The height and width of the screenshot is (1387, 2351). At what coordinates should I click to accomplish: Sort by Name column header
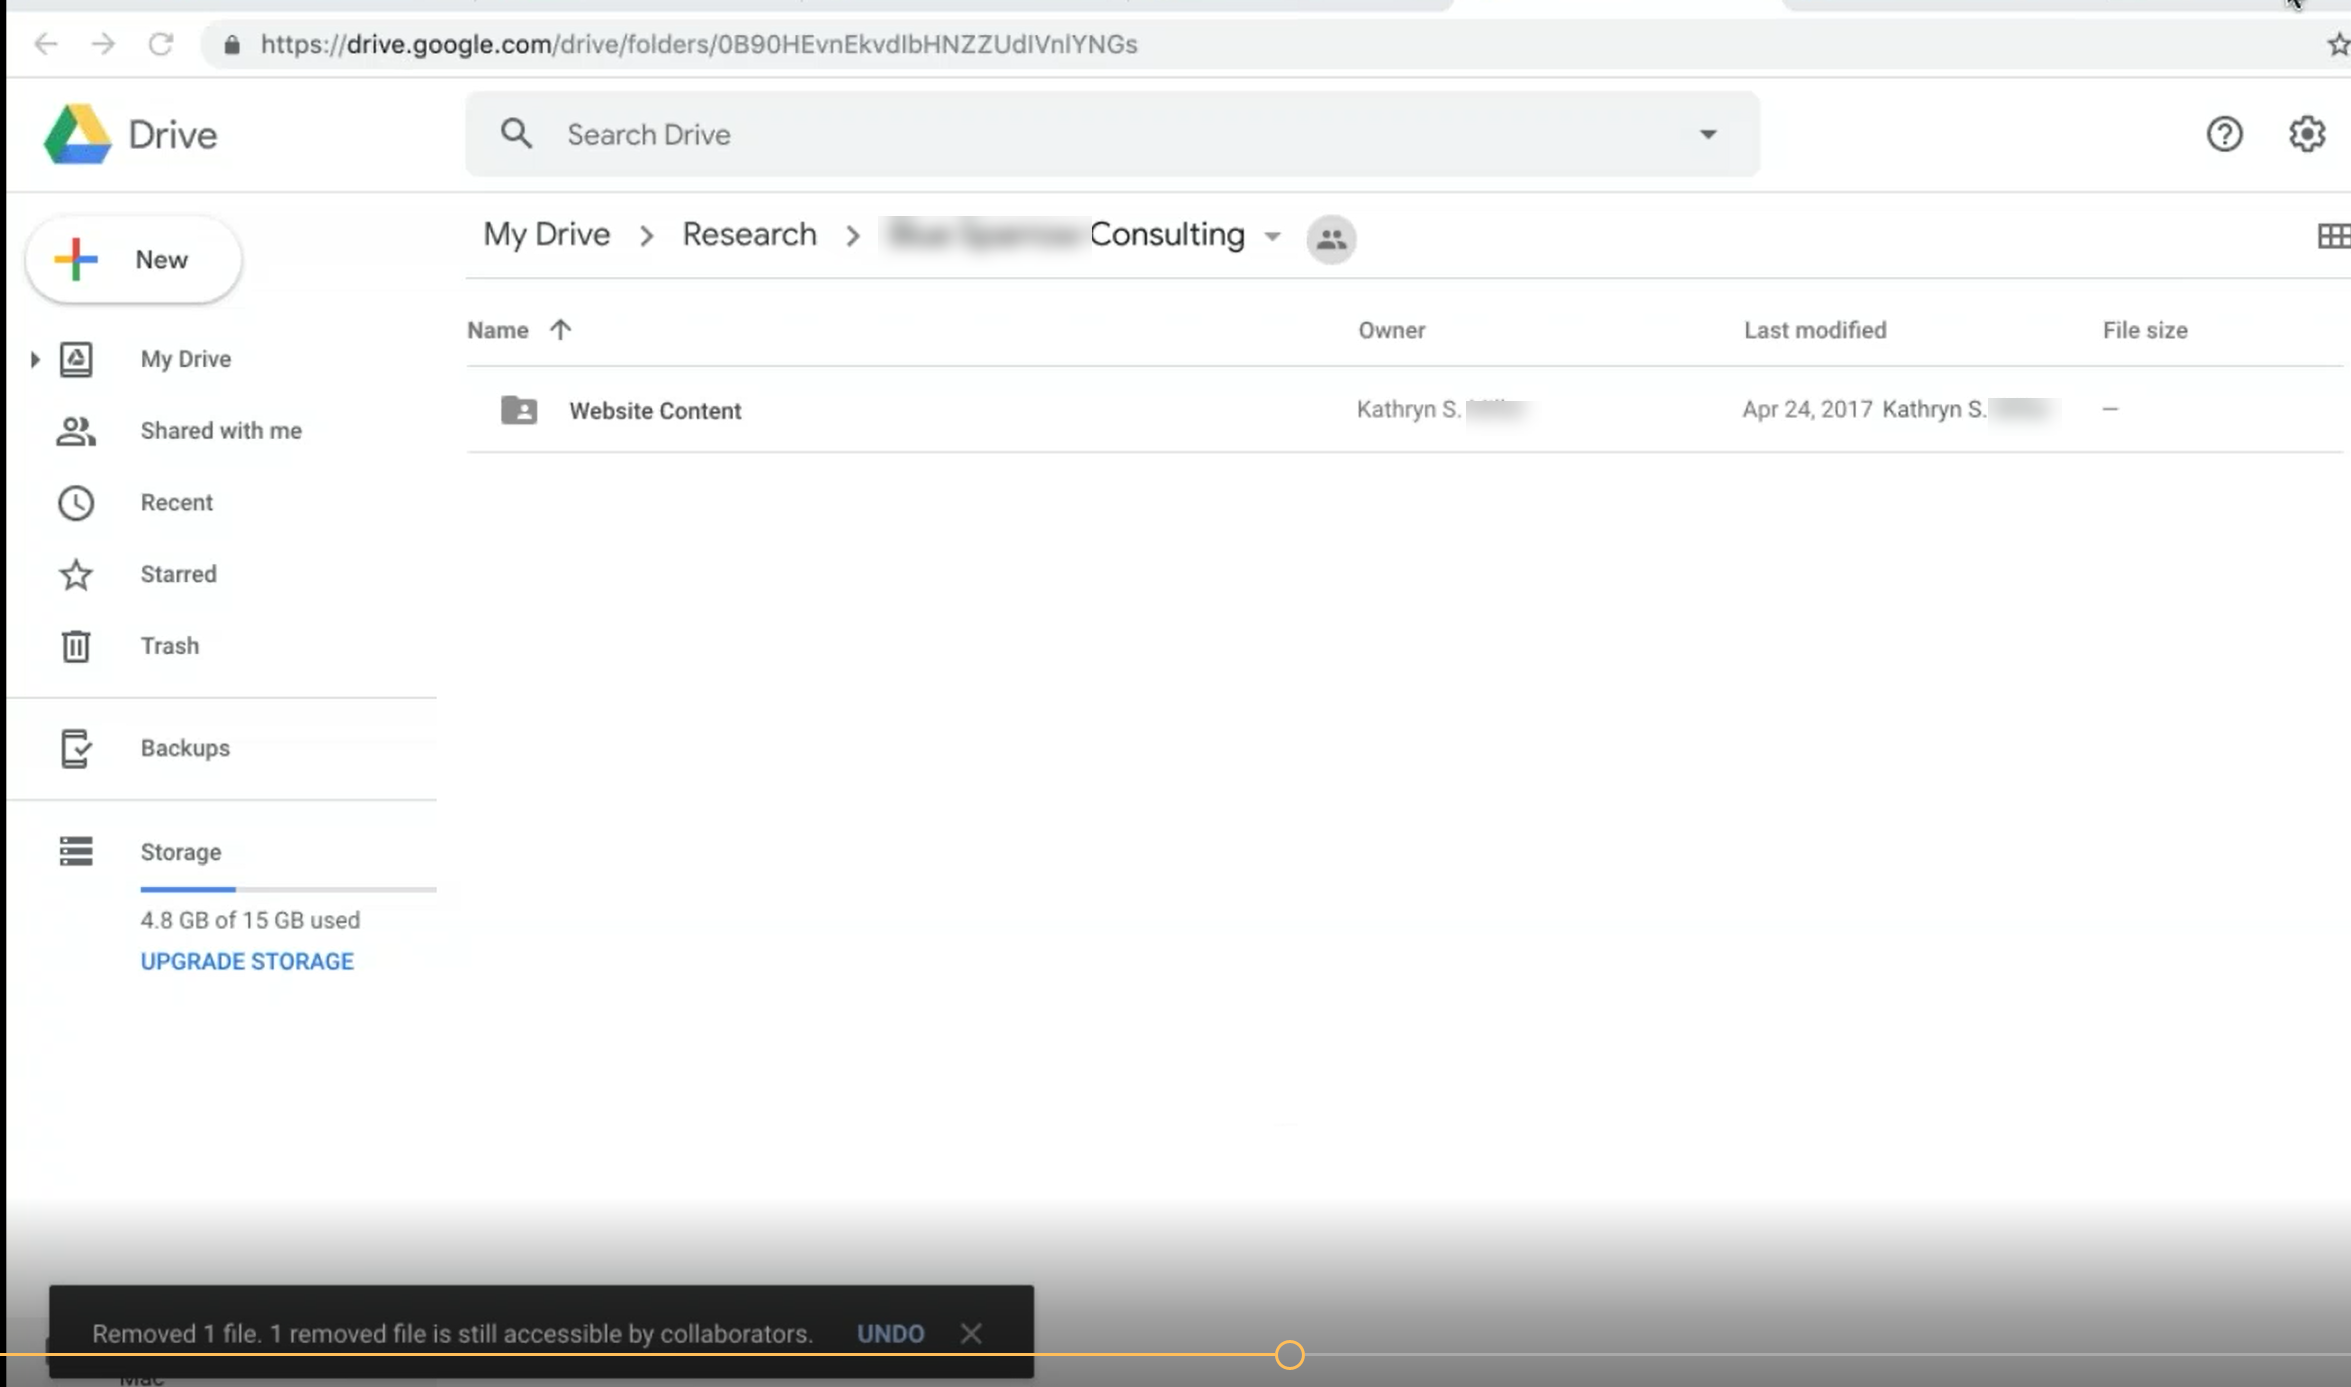(x=498, y=330)
